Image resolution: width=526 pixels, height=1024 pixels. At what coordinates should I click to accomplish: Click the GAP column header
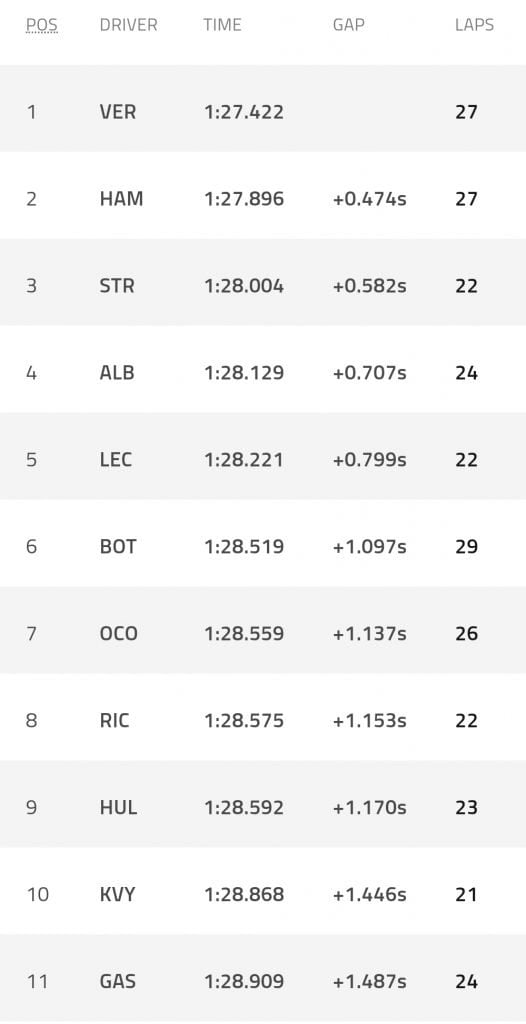[348, 25]
